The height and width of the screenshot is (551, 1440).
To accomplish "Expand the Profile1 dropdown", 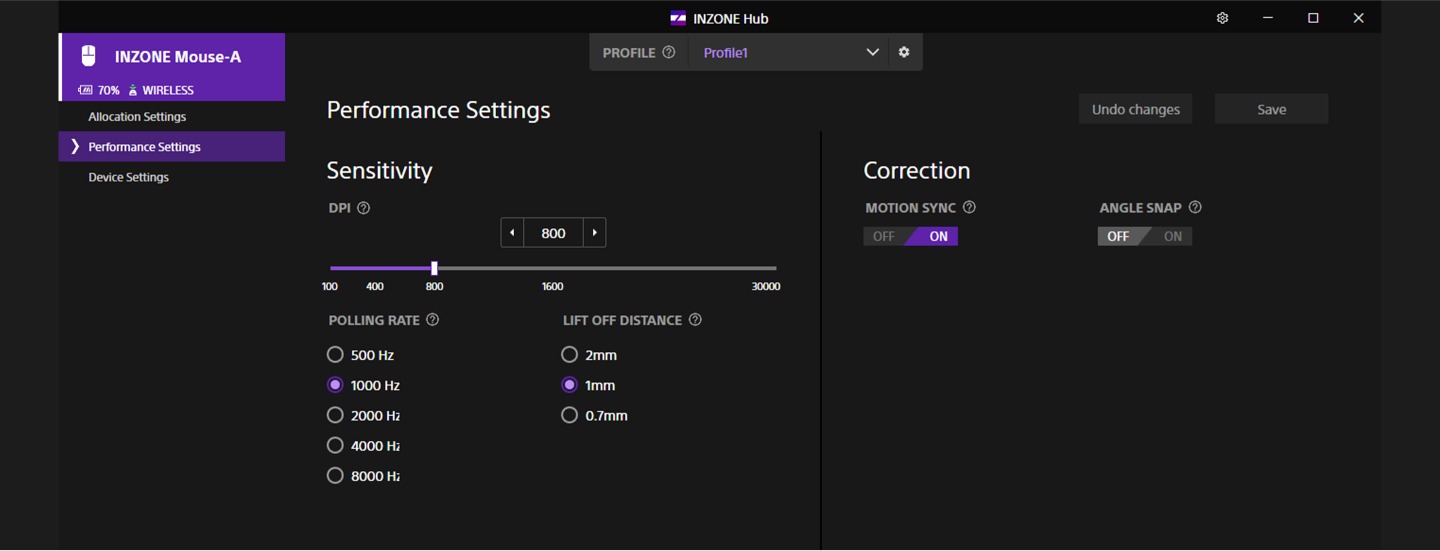I will click(x=872, y=52).
